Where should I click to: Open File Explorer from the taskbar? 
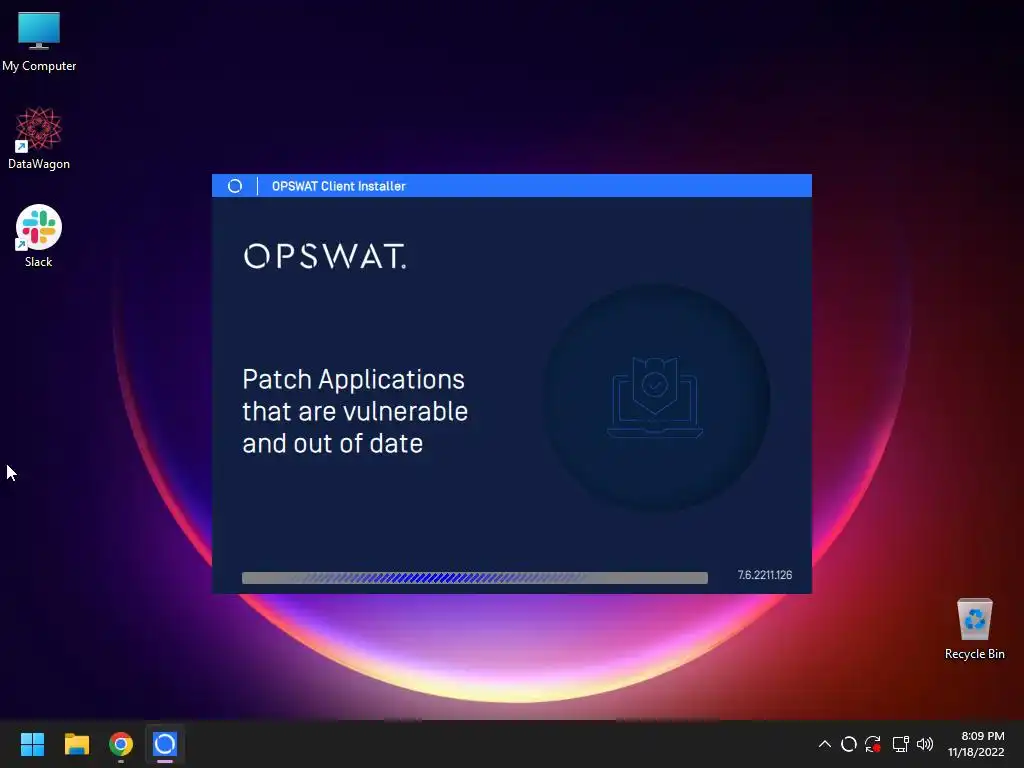(x=76, y=744)
